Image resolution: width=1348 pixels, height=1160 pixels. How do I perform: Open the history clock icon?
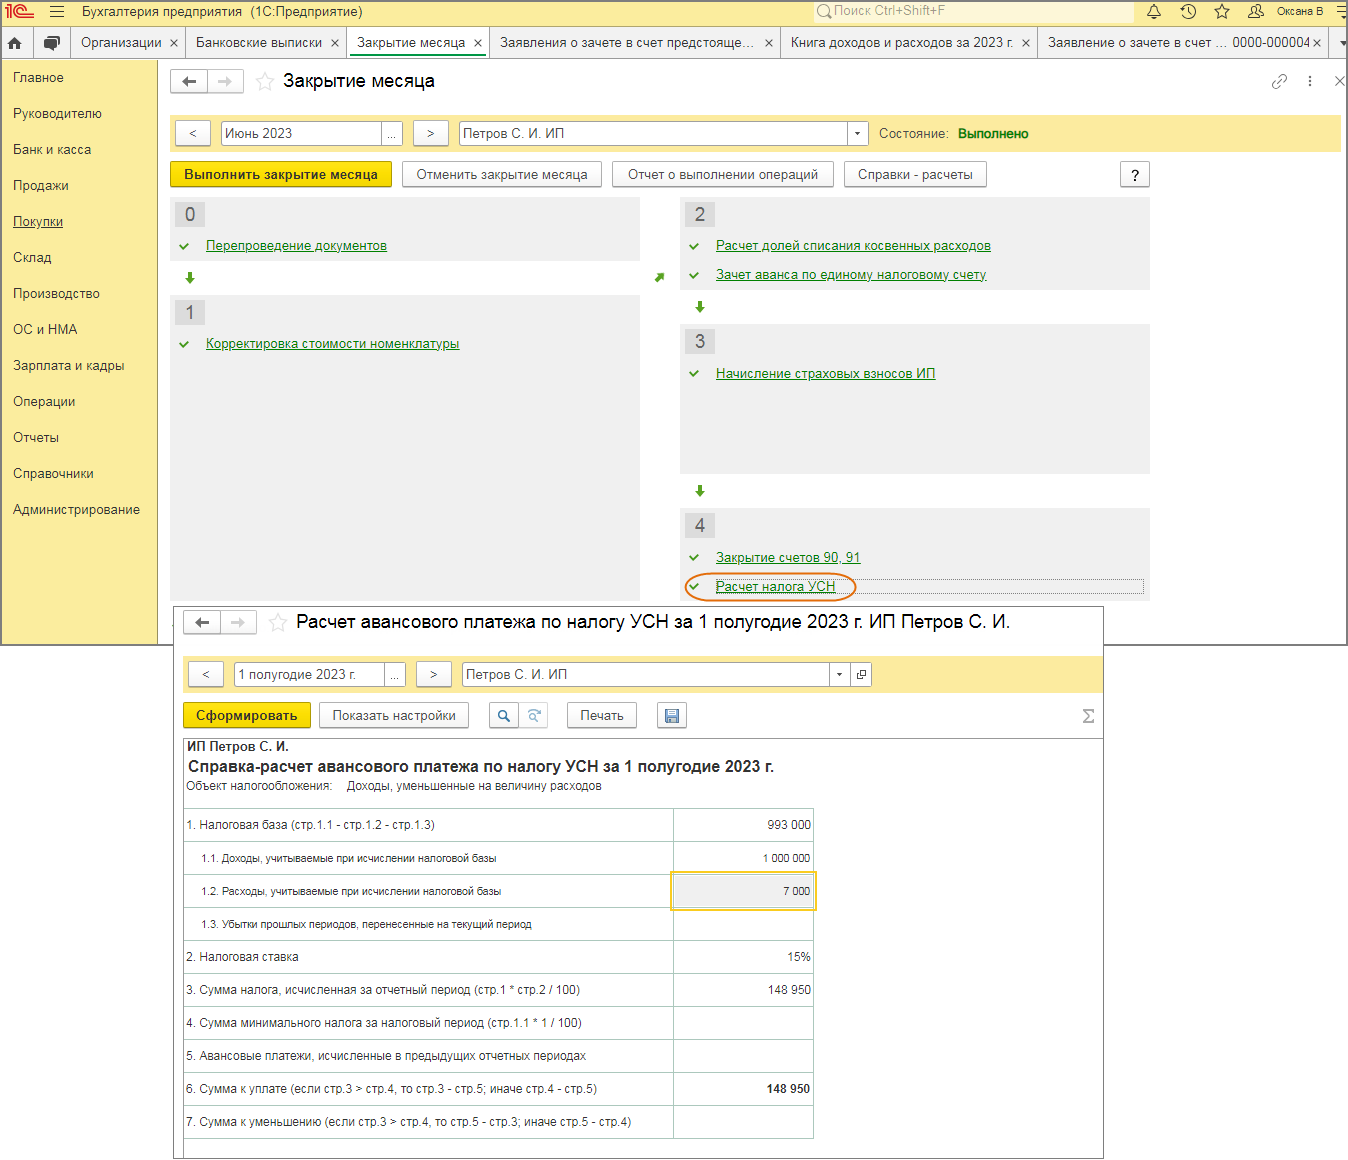coord(1188,12)
